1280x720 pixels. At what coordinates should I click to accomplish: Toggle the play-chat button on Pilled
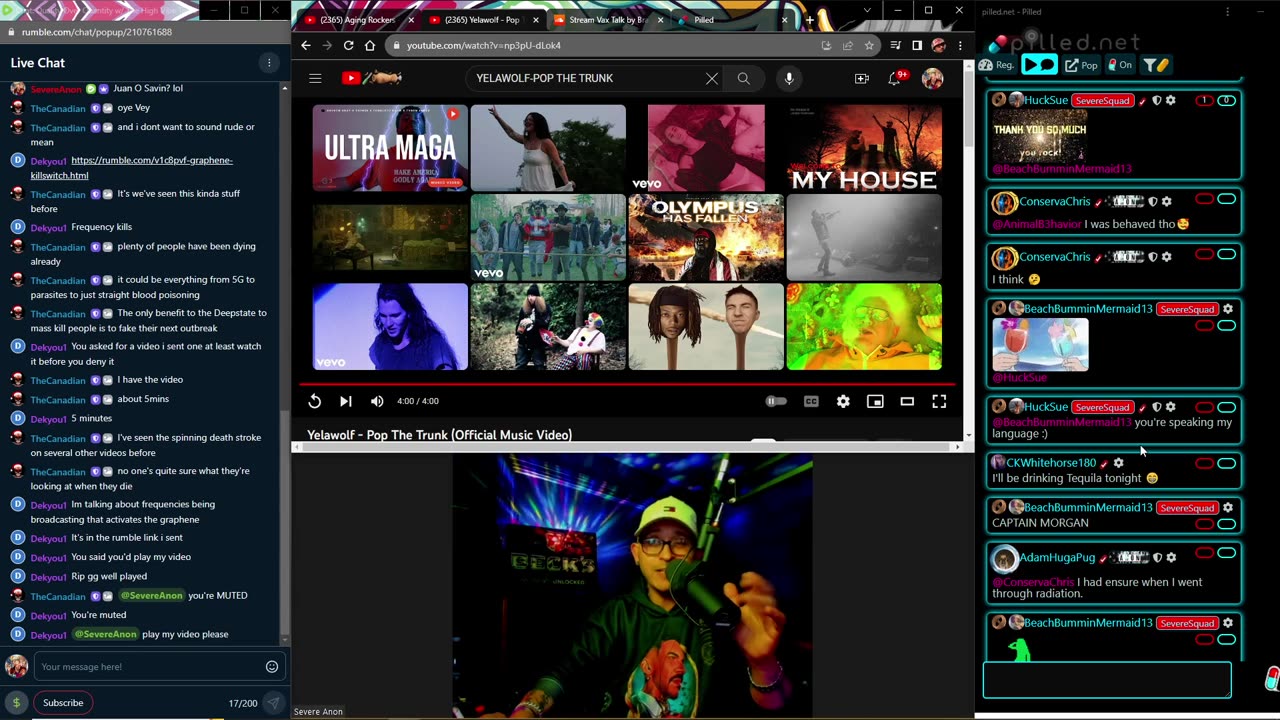(x=1039, y=65)
